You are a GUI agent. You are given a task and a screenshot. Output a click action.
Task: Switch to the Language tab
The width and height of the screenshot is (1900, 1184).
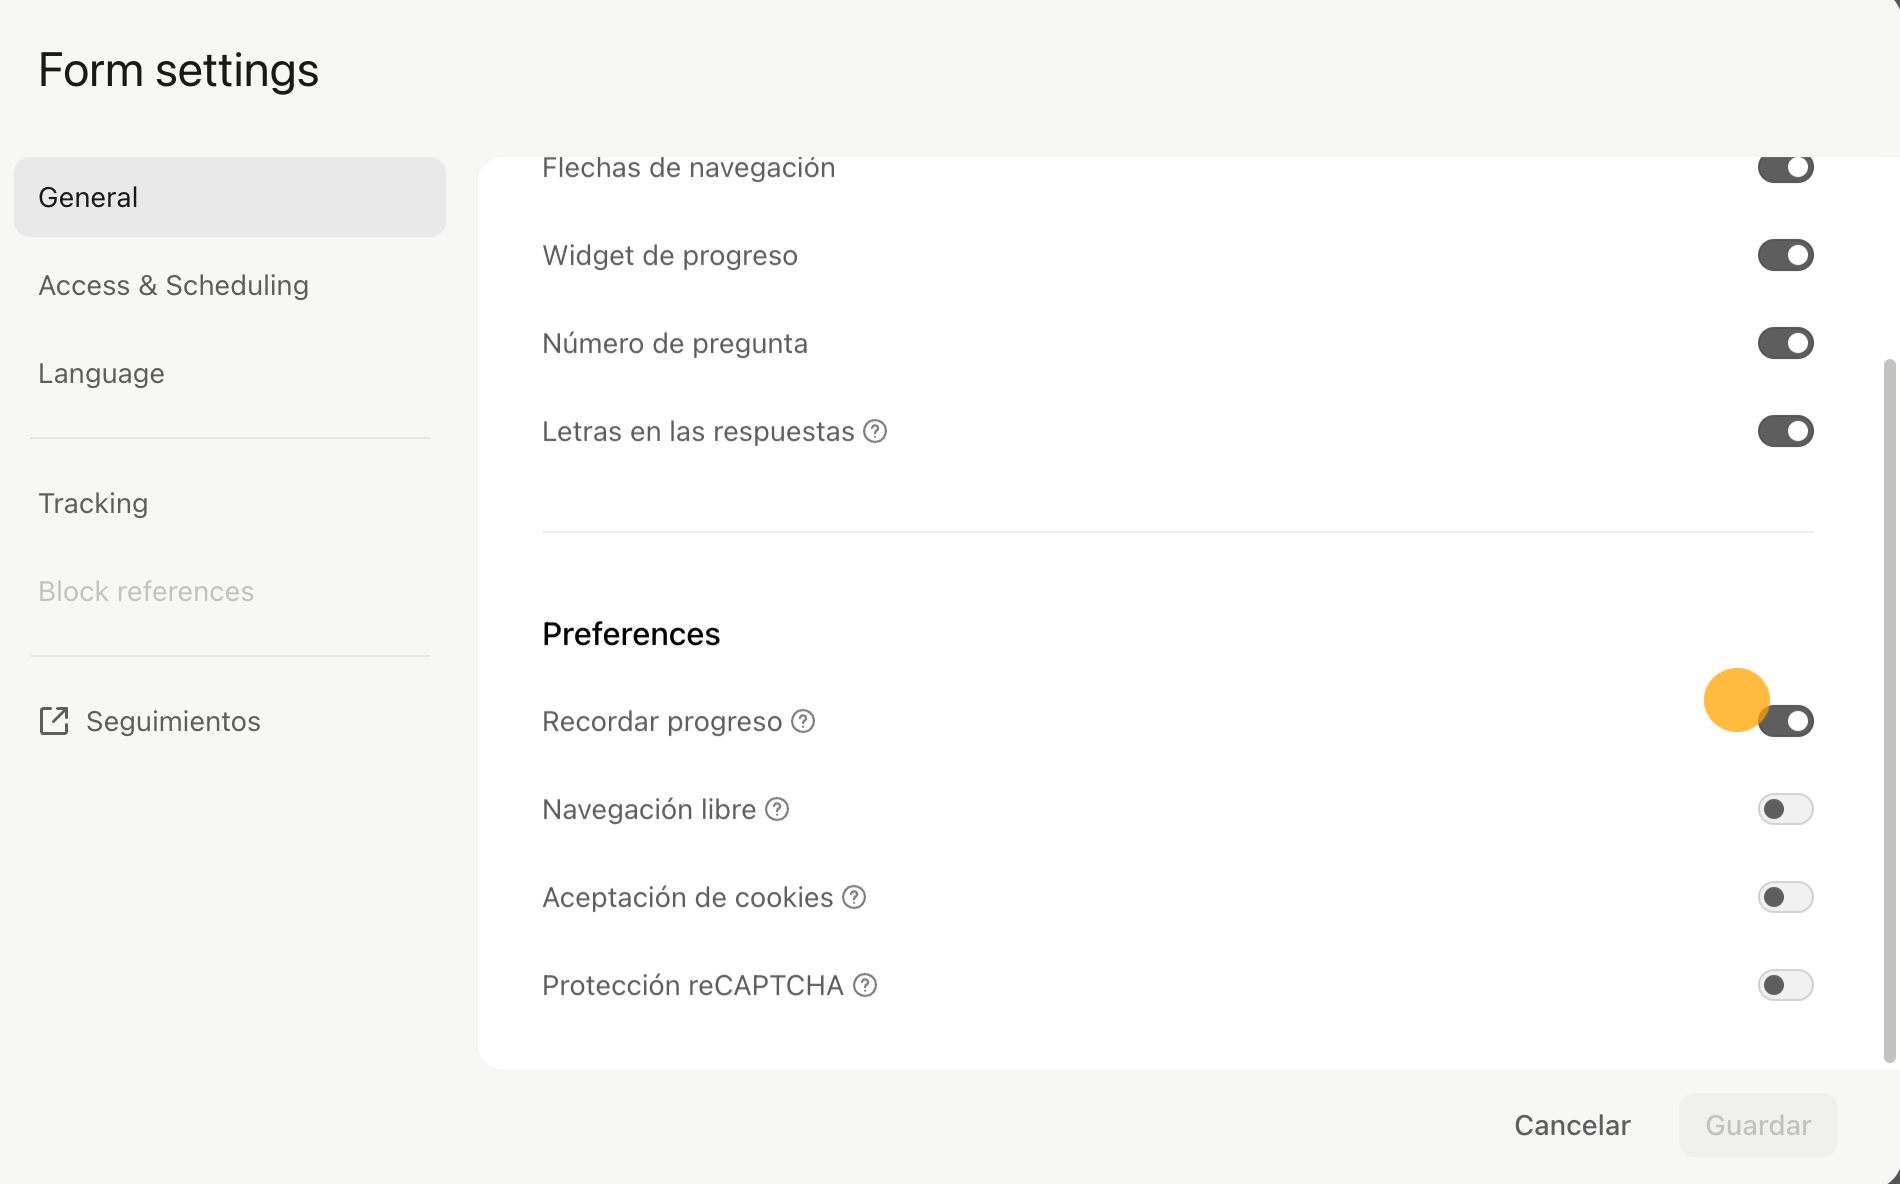(101, 373)
